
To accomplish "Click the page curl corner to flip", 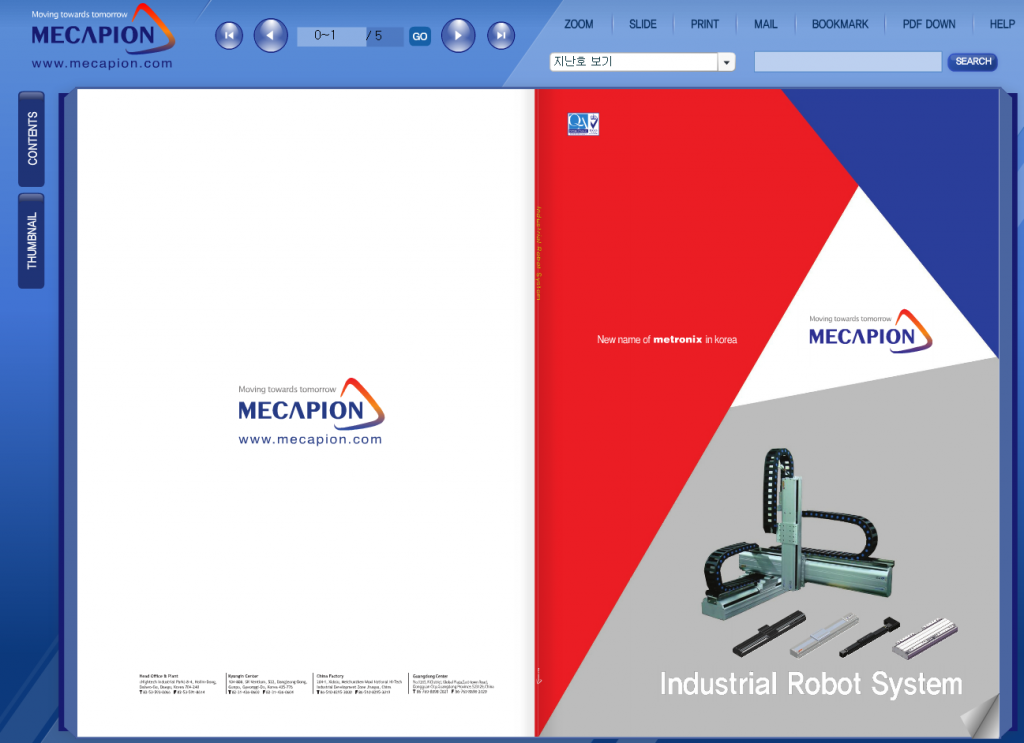I will [982, 717].
